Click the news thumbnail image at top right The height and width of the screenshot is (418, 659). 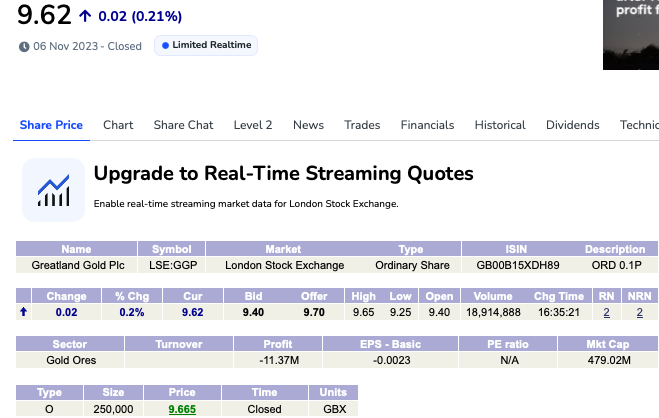click(x=631, y=35)
